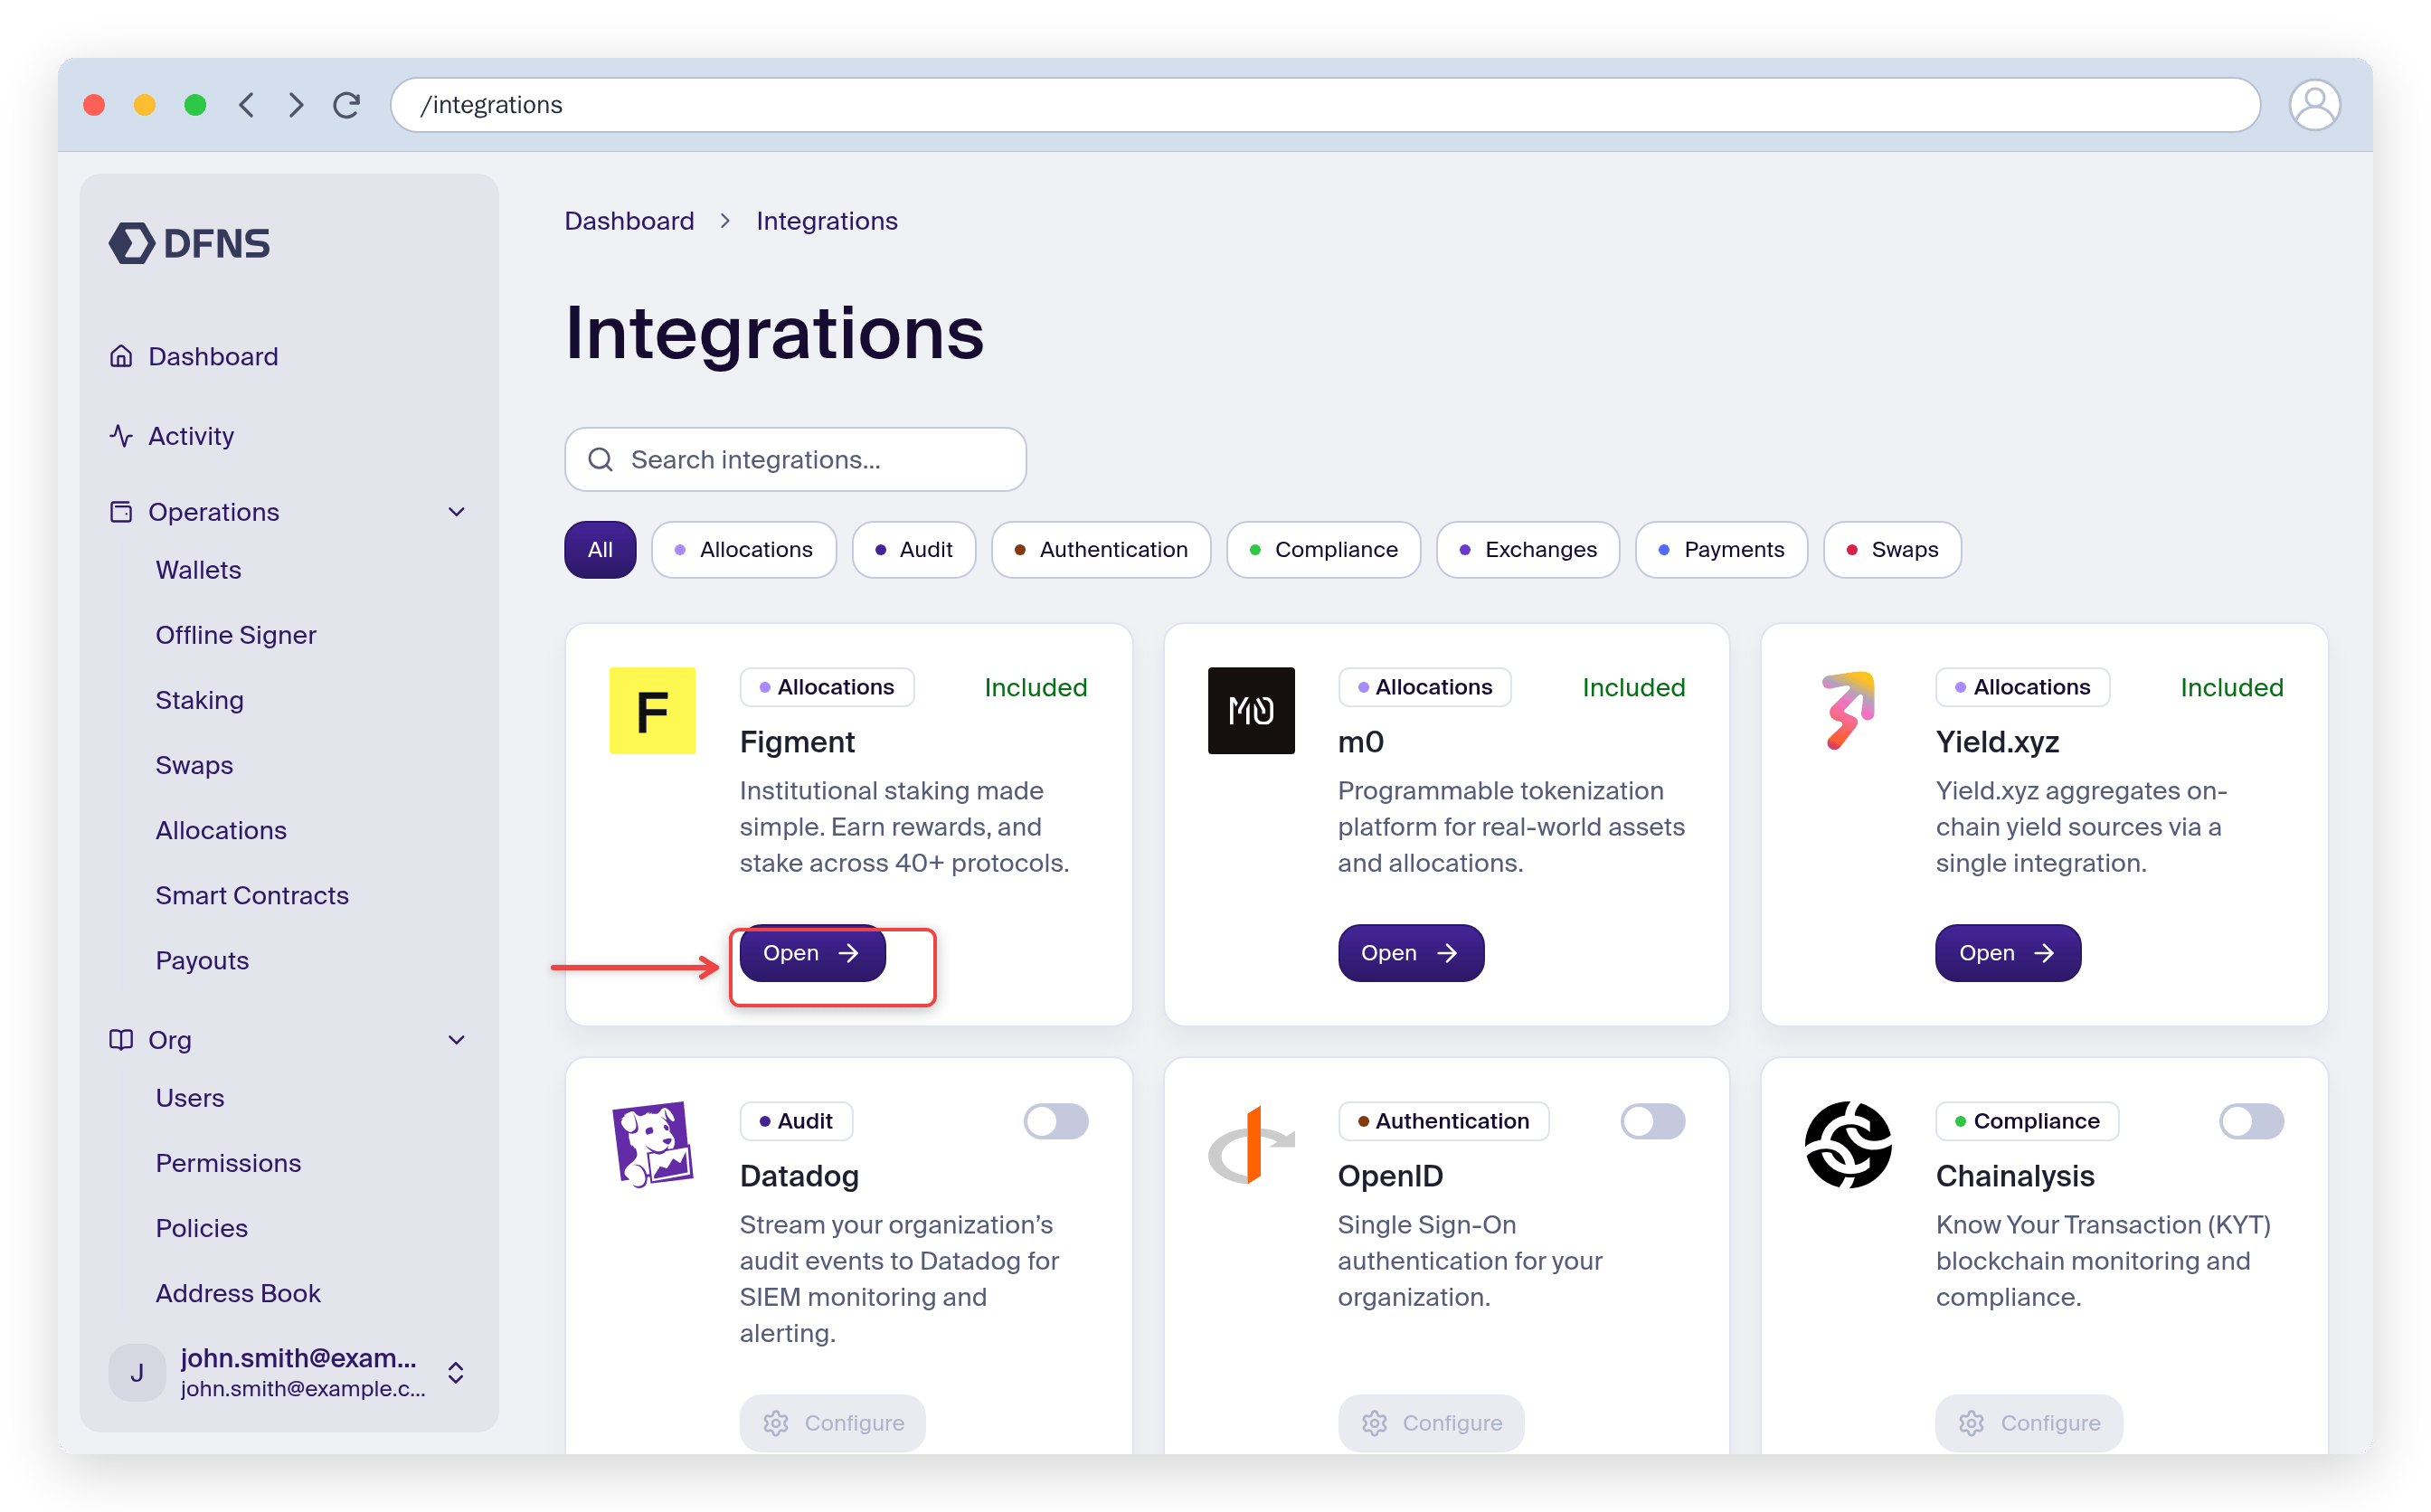Click the Included label on Figment card
The image size is (2431, 1512).
[x=1036, y=687]
